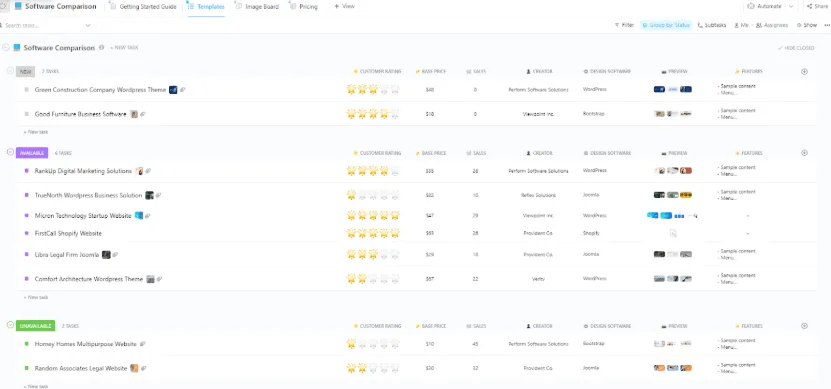831x389 pixels.
Task: Set star rating for Comfort Architecture theme
Action: coord(373,279)
